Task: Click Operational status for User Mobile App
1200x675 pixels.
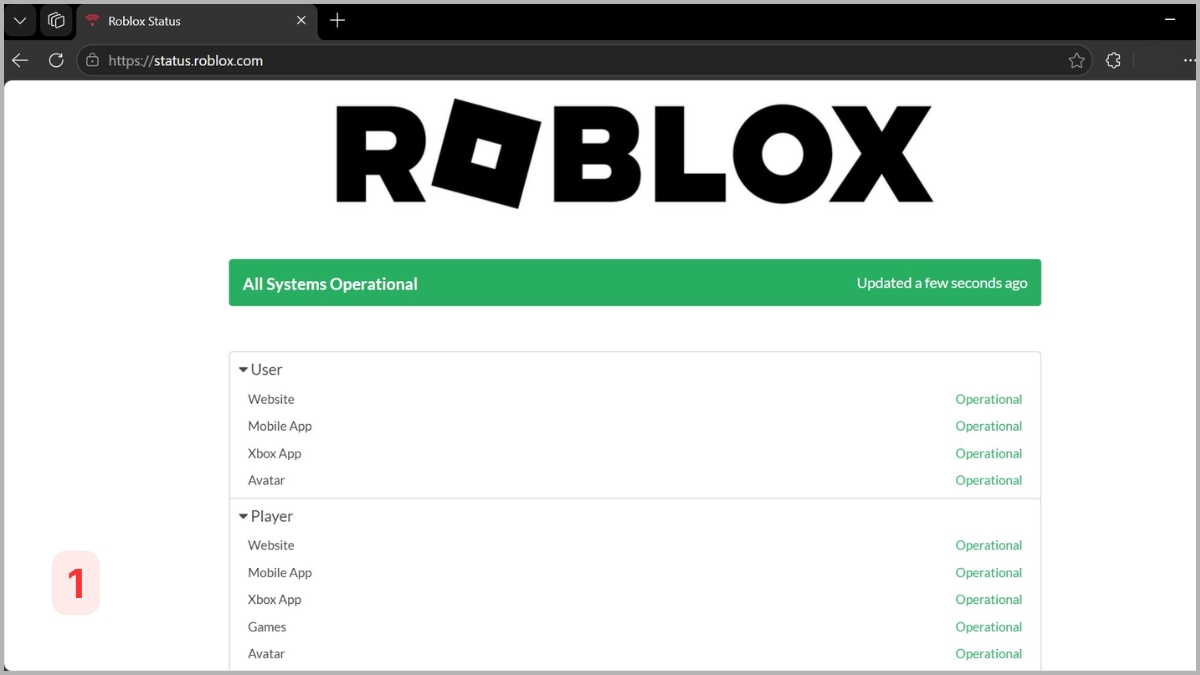Action: pos(988,426)
